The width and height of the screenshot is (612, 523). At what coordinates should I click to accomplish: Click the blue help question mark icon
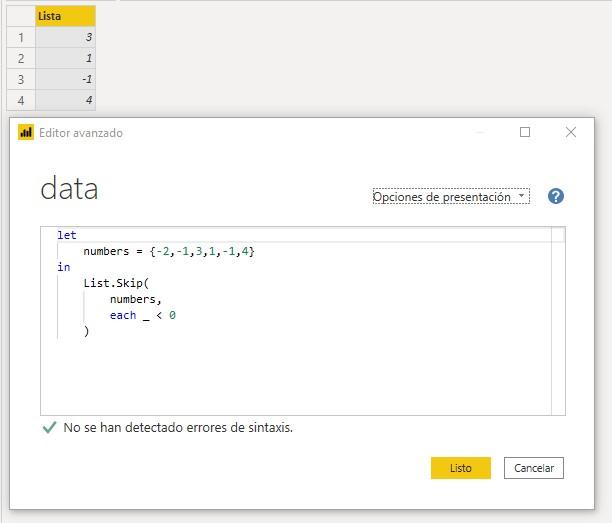pos(556,196)
